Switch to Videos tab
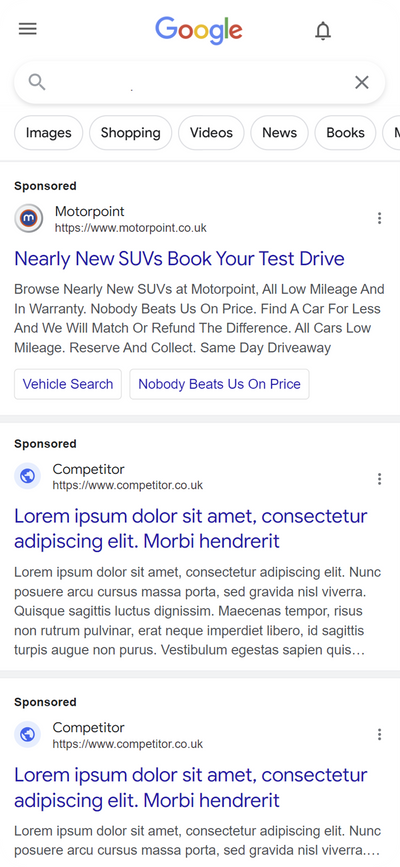400x867 pixels. (211, 133)
